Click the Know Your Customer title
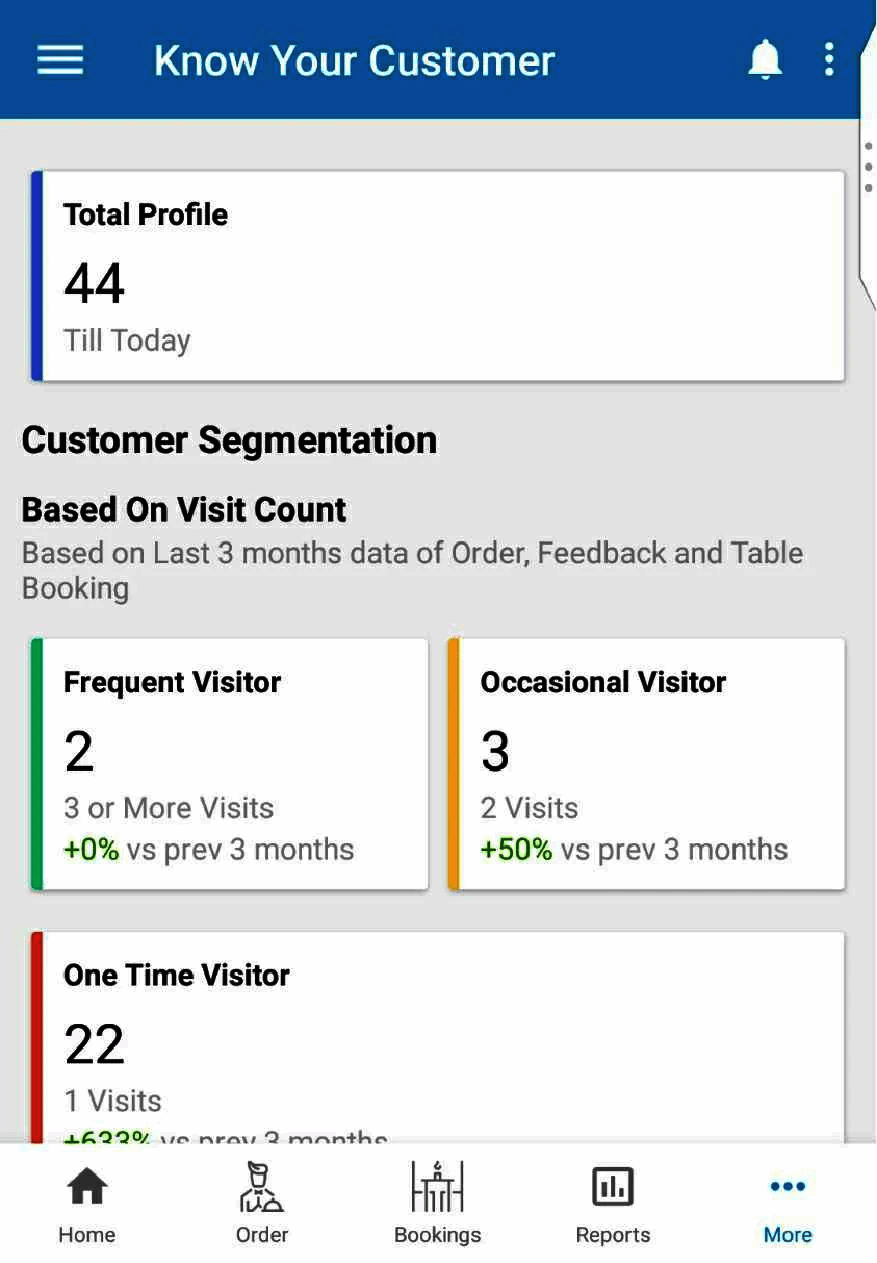877x1263 pixels. [354, 61]
